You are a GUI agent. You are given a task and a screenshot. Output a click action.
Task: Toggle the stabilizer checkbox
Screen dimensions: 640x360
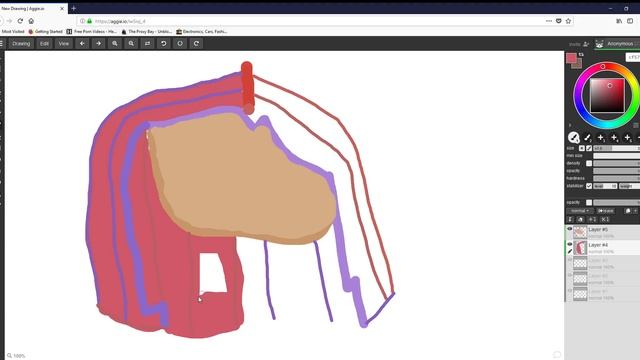(x=589, y=186)
